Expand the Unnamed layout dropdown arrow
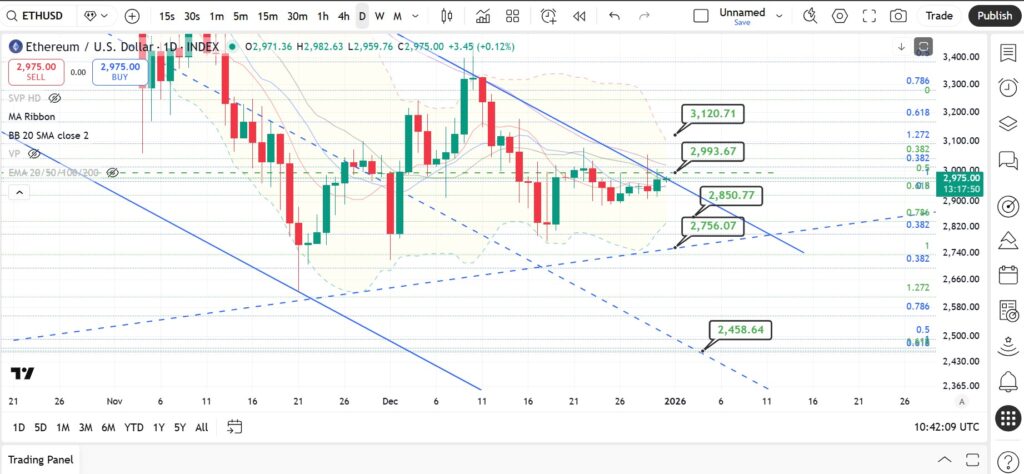 point(778,16)
